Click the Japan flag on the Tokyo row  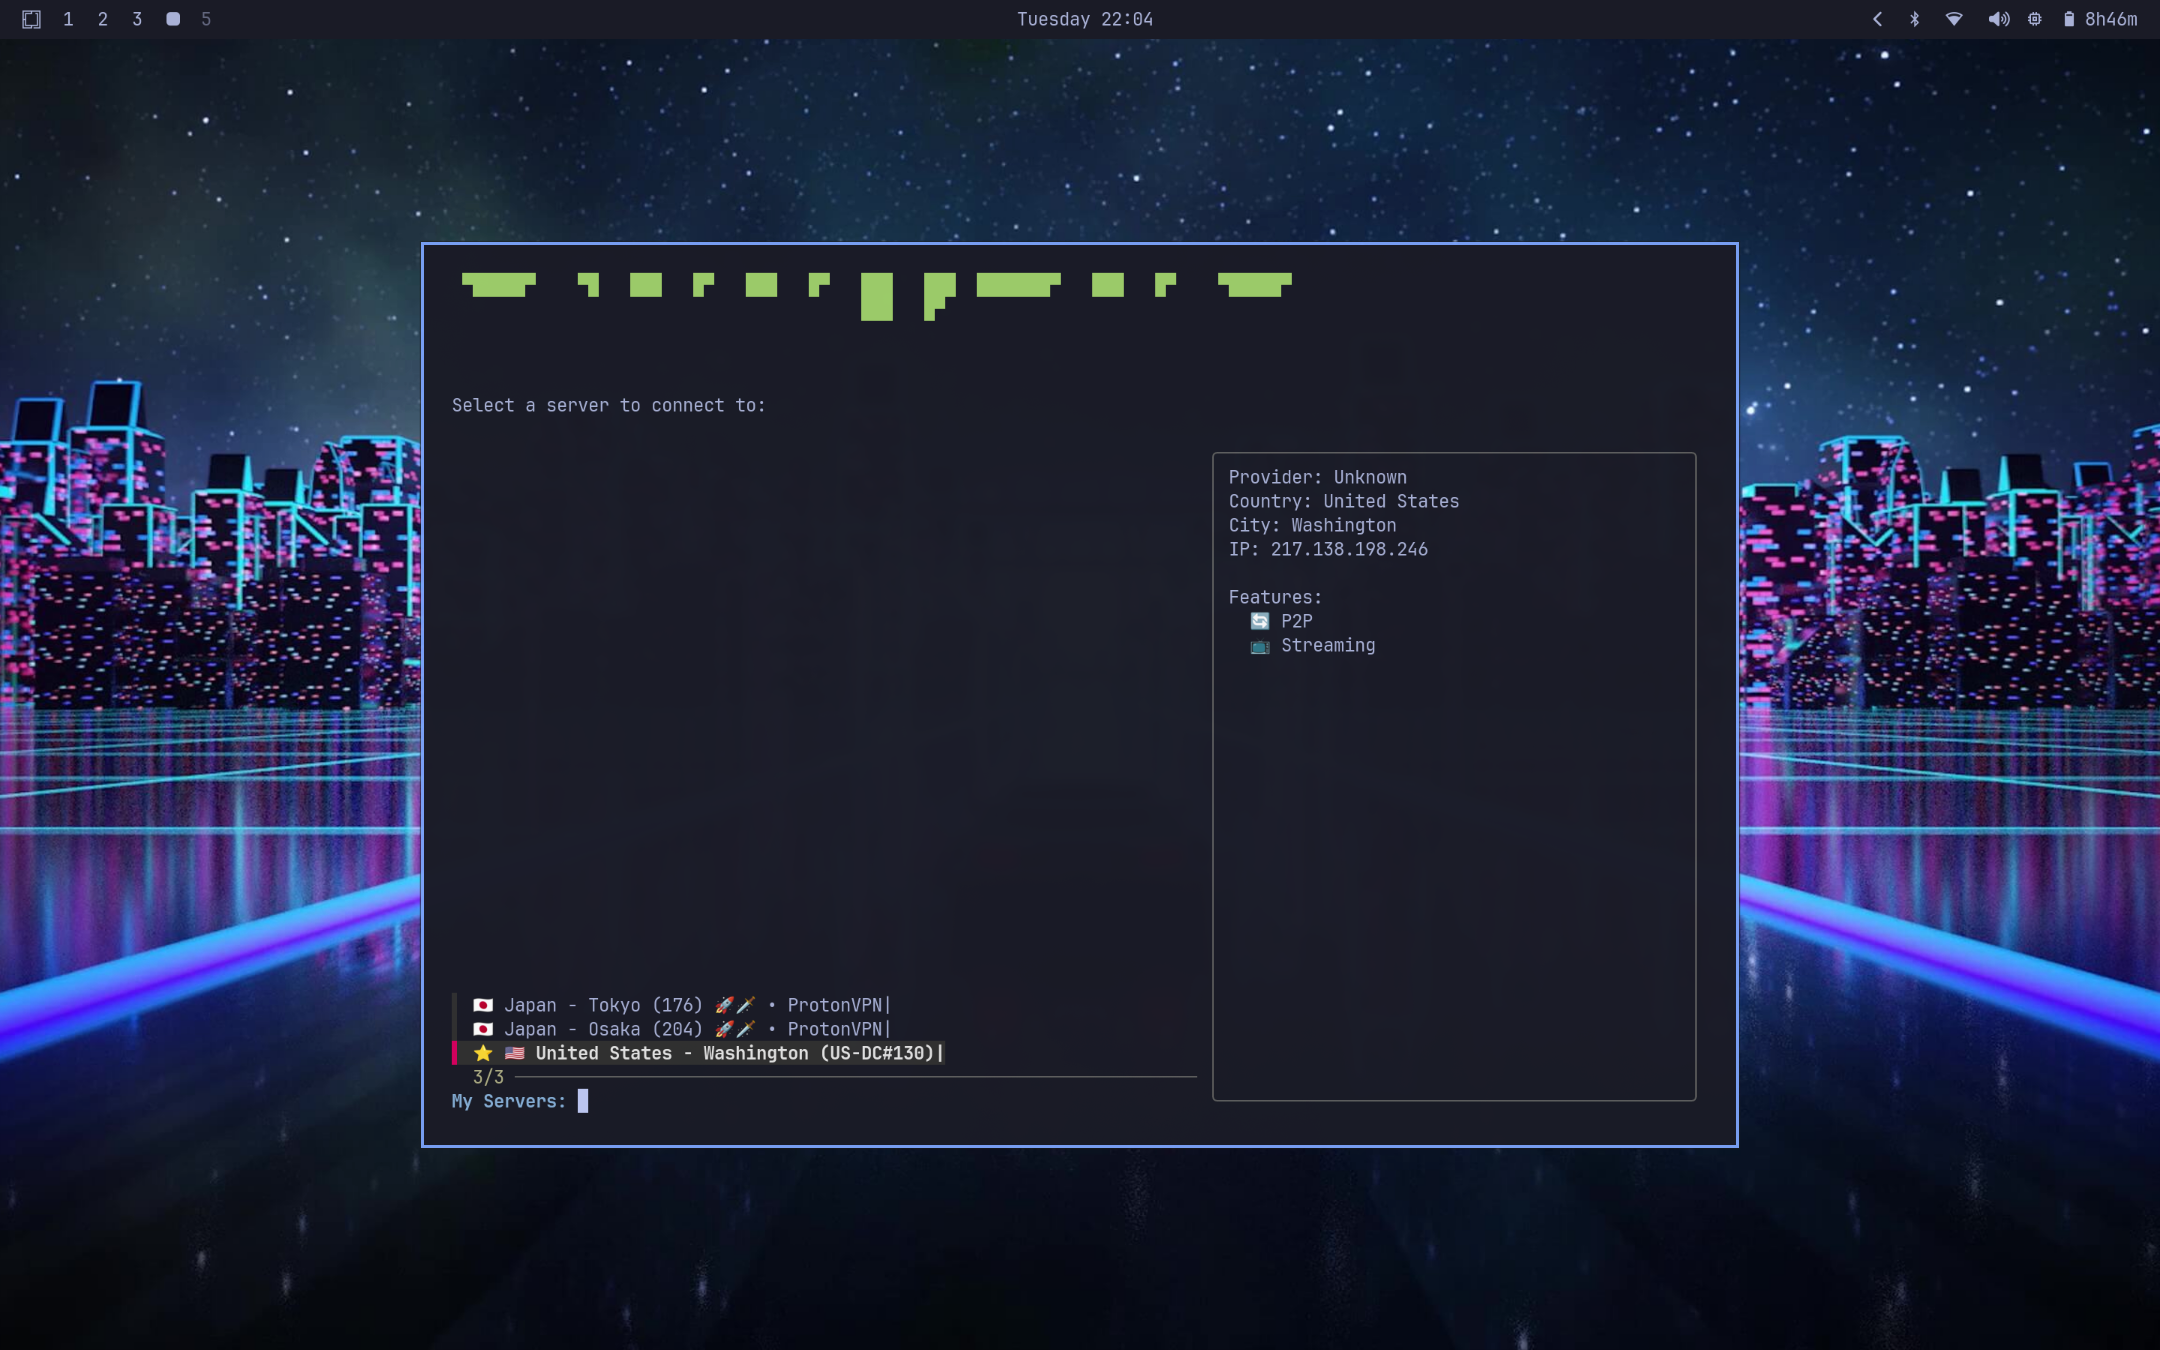click(x=483, y=1005)
